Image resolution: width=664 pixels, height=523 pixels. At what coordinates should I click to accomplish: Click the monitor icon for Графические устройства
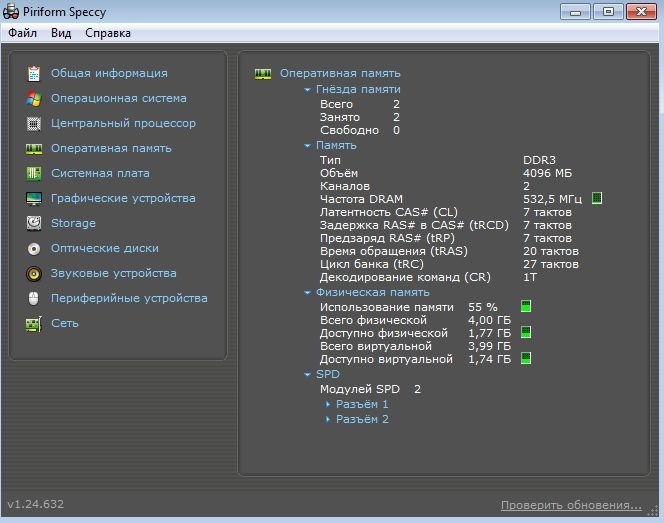pos(34,199)
